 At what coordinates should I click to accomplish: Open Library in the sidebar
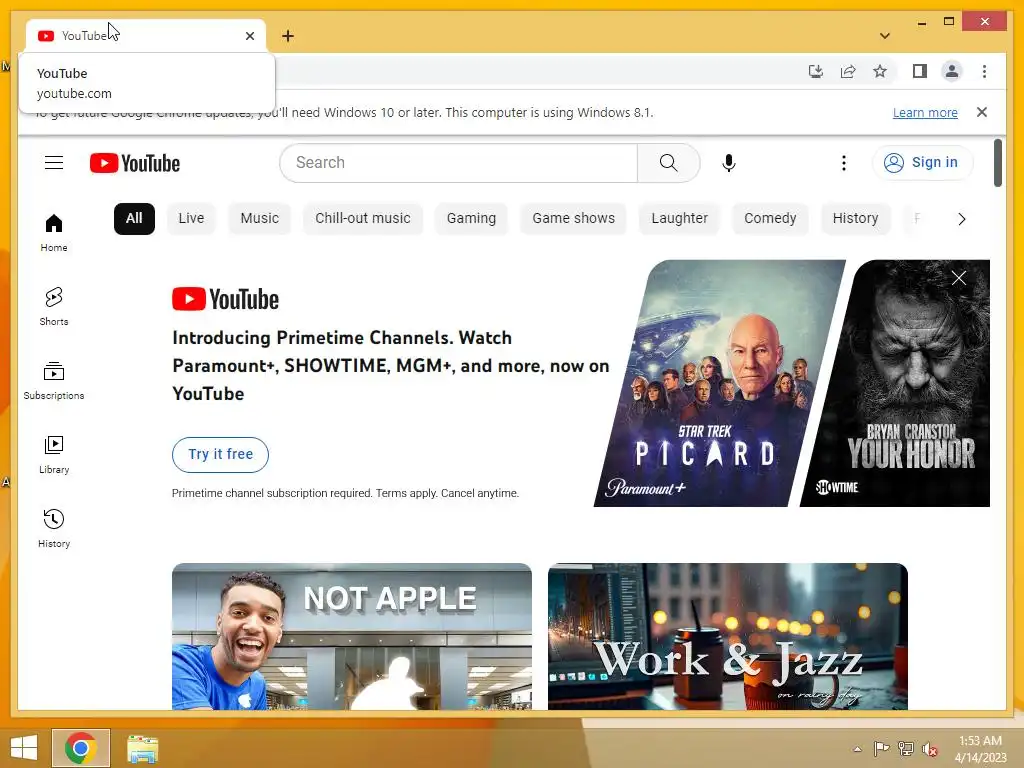(54, 455)
